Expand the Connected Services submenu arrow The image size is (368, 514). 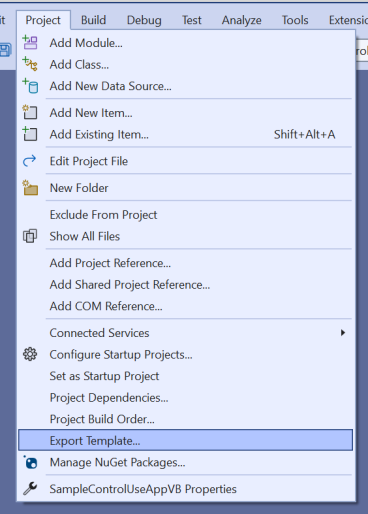tap(343, 333)
